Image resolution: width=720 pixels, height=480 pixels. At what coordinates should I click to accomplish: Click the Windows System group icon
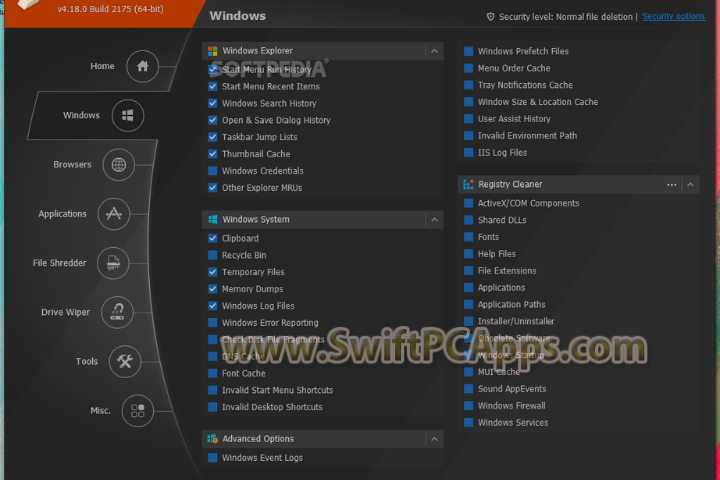click(213, 220)
